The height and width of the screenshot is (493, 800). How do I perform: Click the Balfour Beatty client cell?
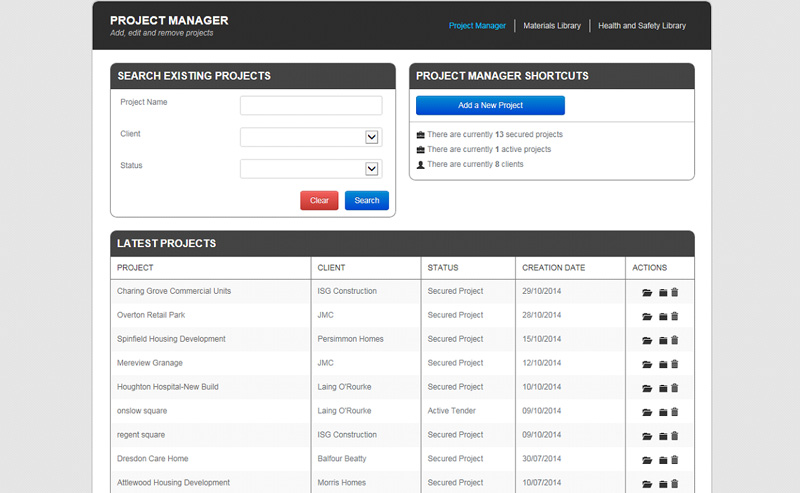[x=342, y=459]
